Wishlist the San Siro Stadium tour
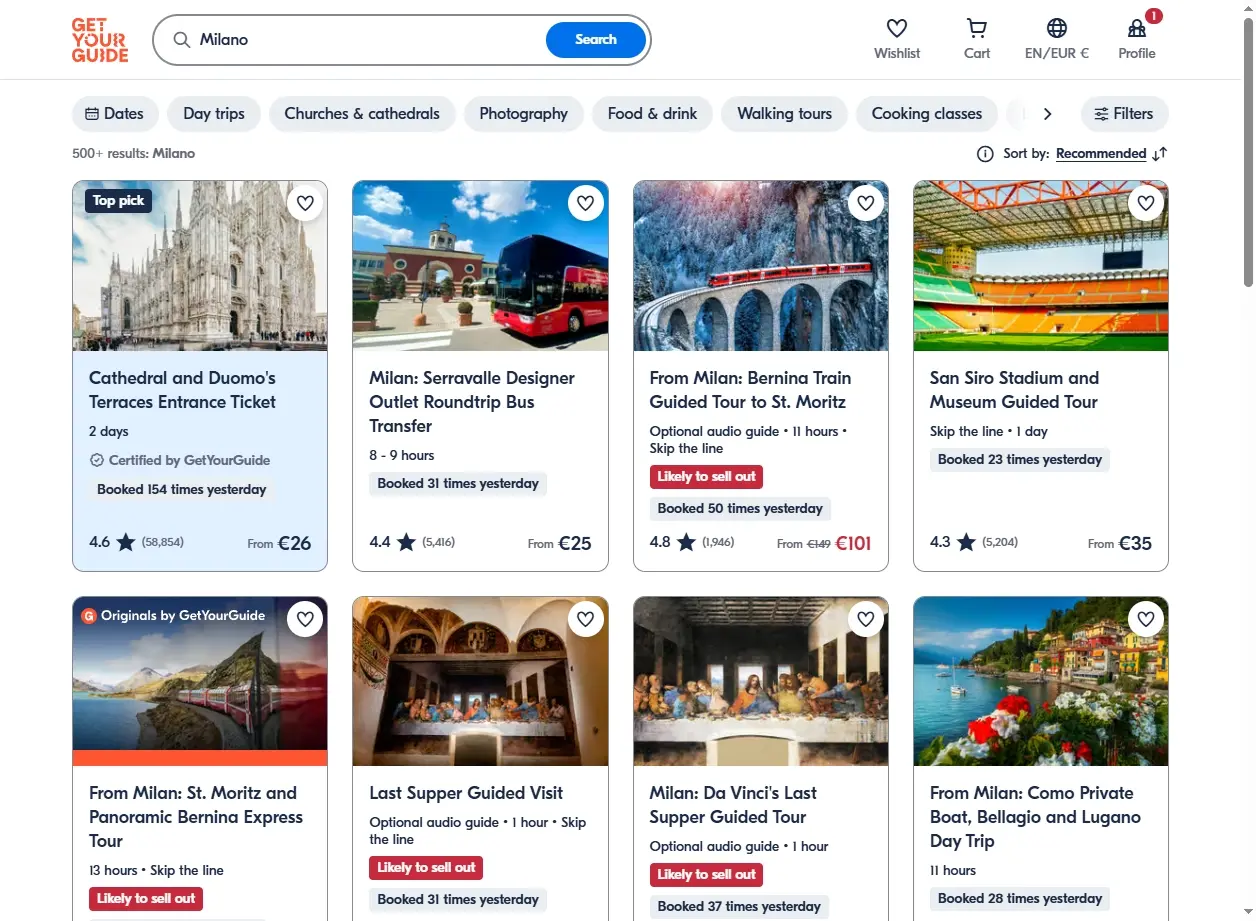This screenshot has height=921, width=1256. (x=1146, y=203)
